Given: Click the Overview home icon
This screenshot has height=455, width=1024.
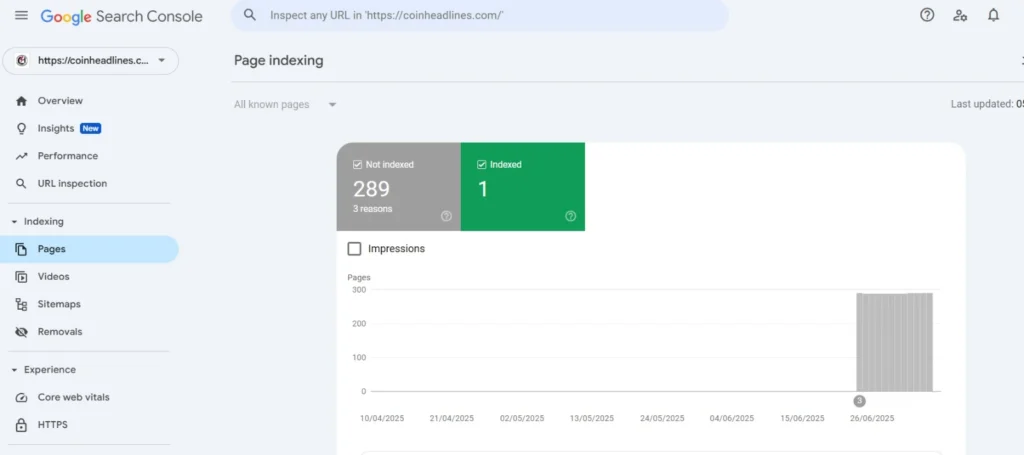Looking at the screenshot, I should [22, 101].
